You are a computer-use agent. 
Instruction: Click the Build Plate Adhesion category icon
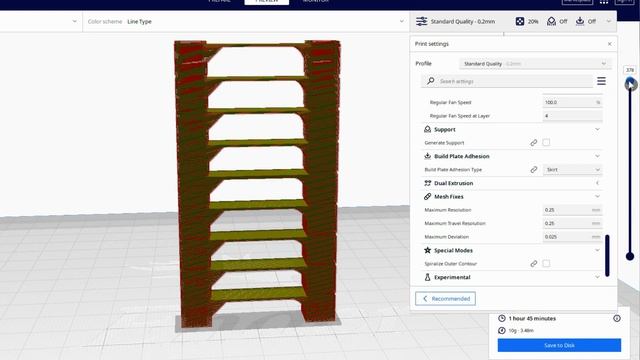pos(427,156)
